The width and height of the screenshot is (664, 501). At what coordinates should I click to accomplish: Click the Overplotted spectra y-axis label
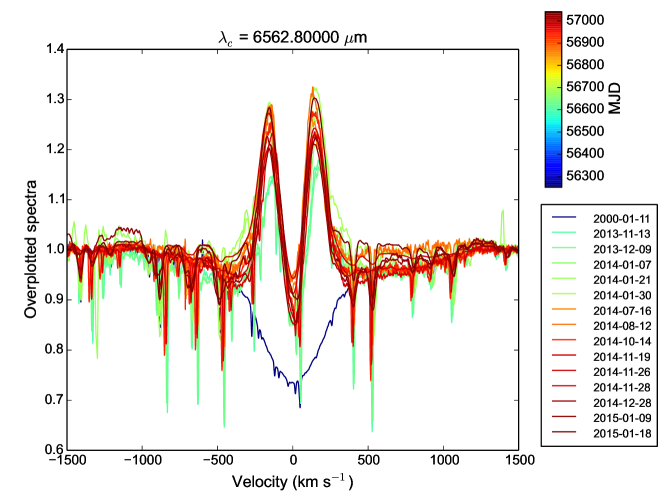pyautogui.click(x=30, y=249)
